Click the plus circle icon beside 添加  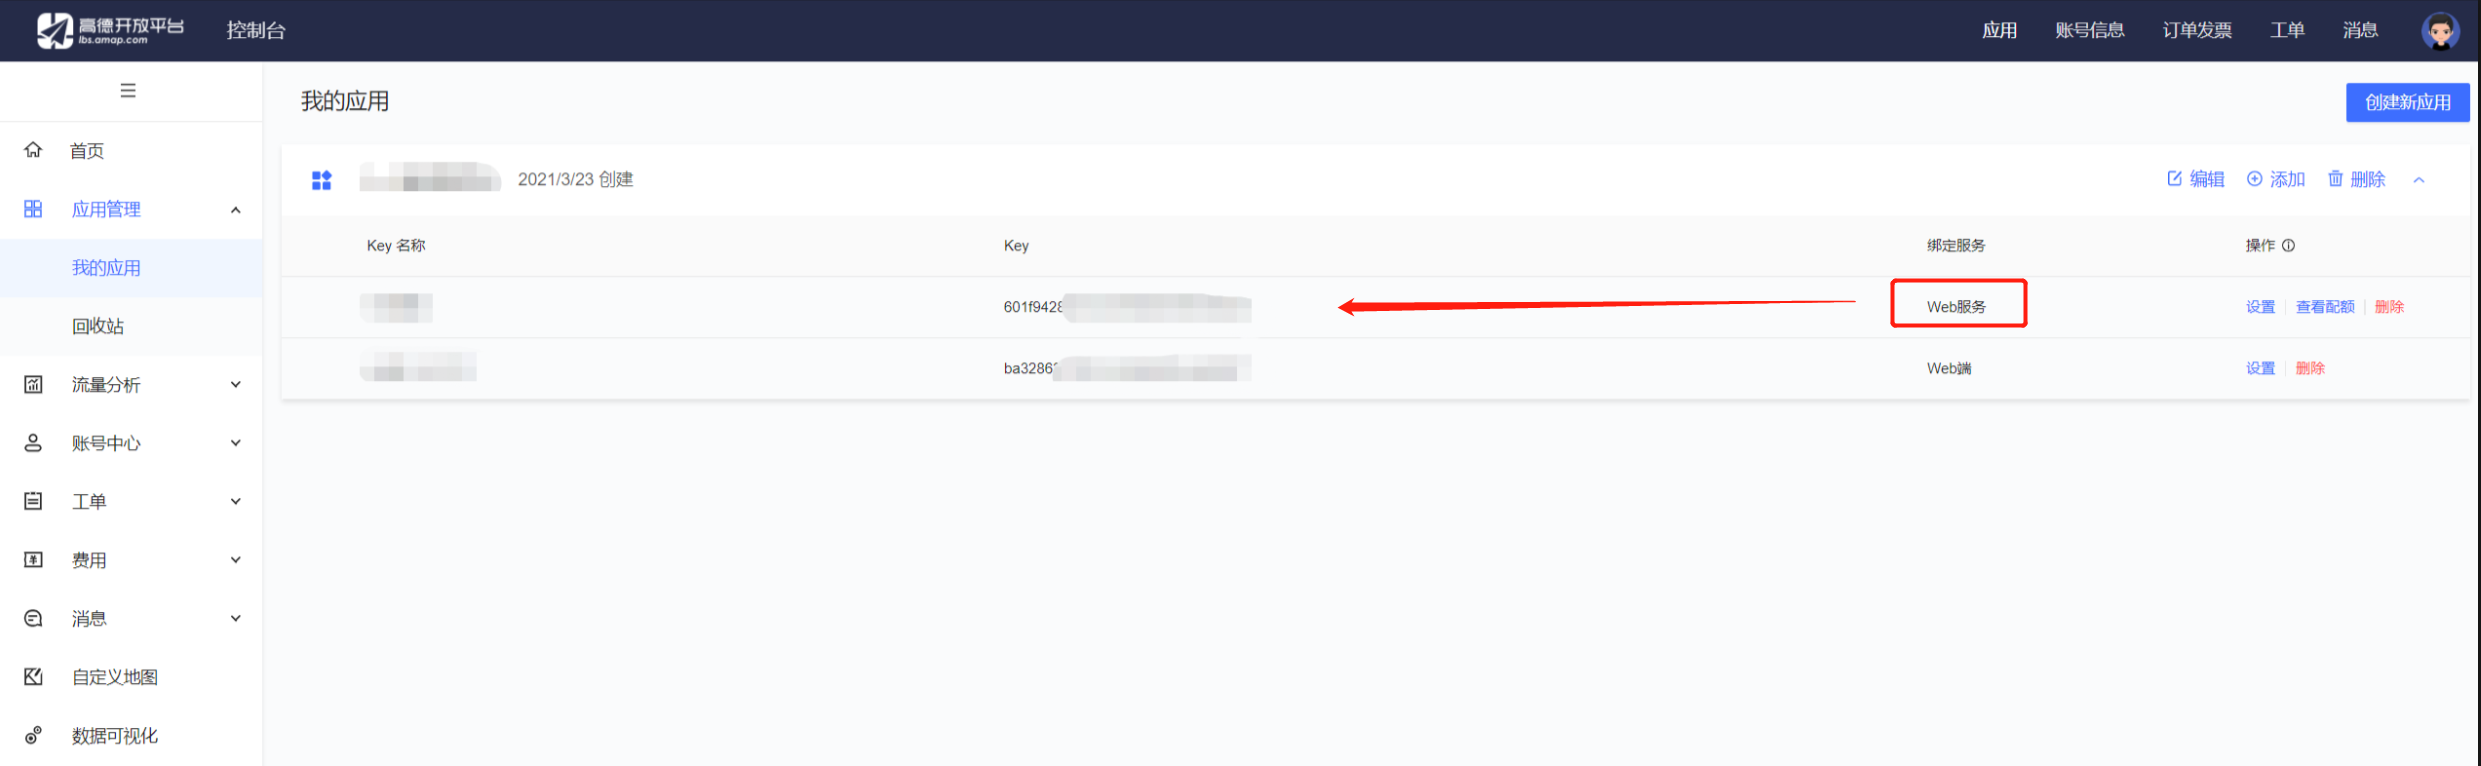point(2254,179)
